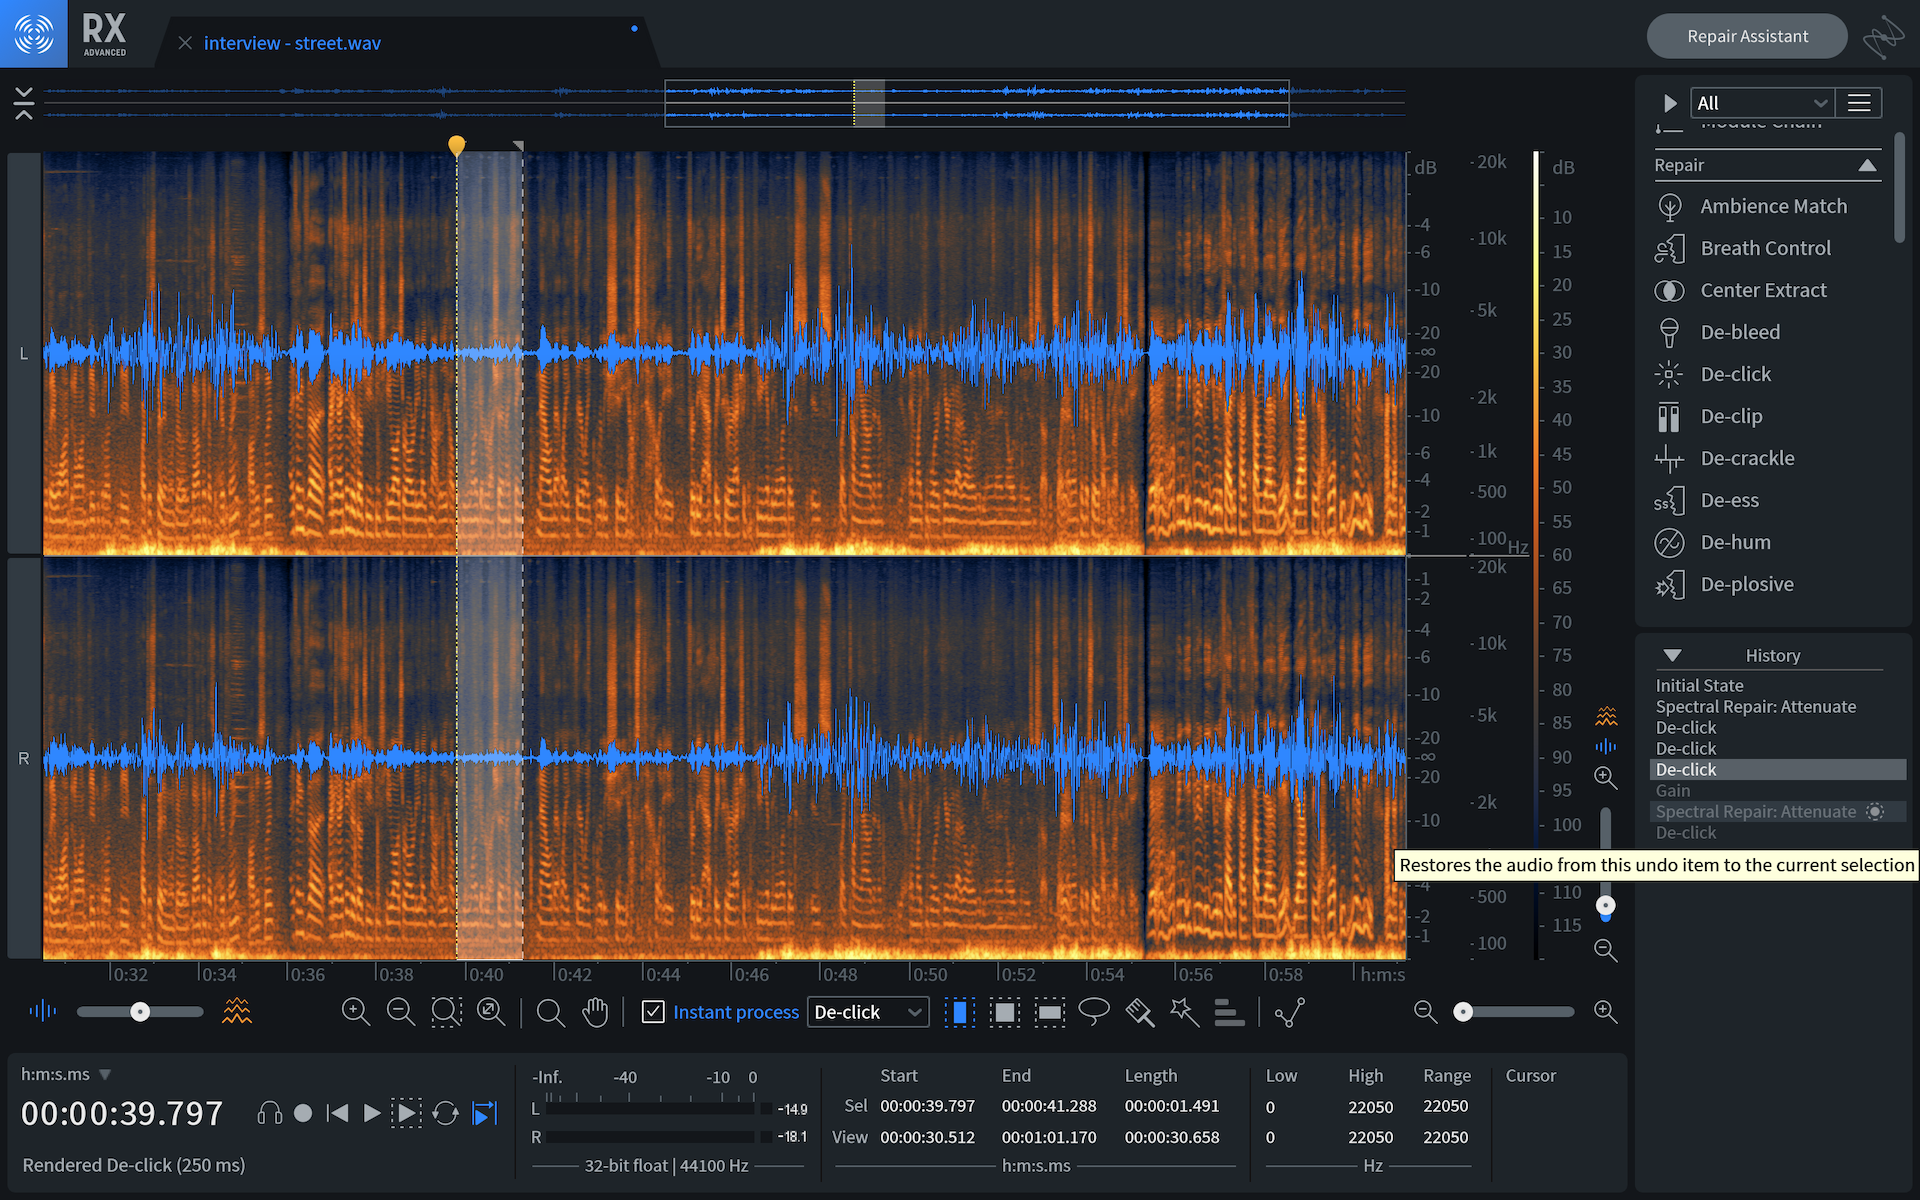Click the Loop playback button
This screenshot has height=1200, width=1920.
446,1113
